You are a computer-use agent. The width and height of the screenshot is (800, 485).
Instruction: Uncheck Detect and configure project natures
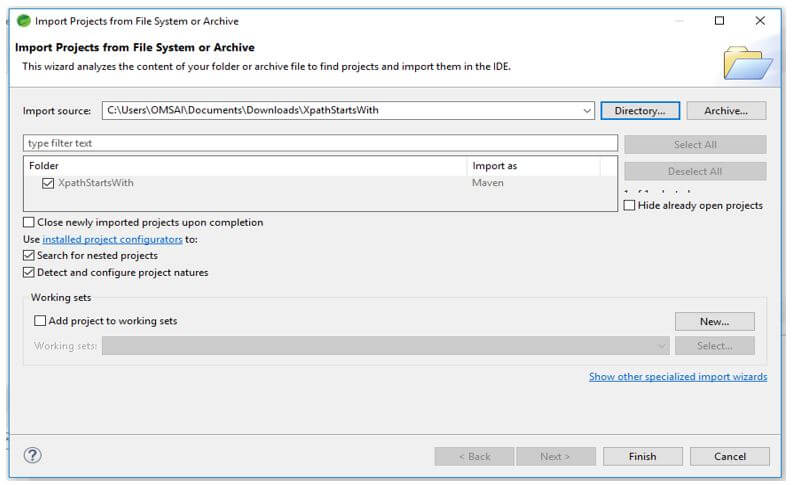pyautogui.click(x=29, y=272)
